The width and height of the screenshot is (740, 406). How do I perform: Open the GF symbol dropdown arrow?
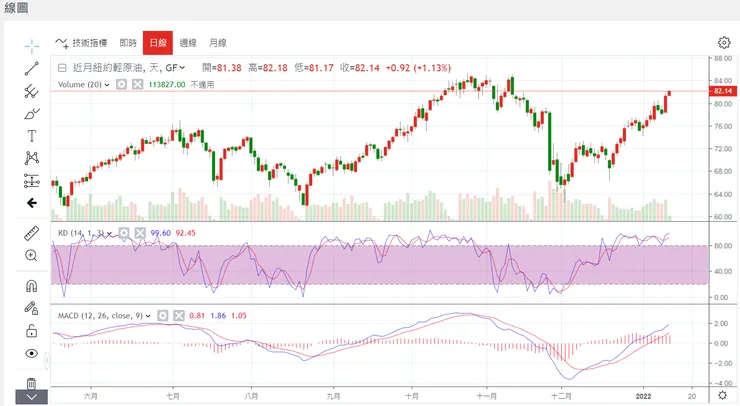(183, 68)
